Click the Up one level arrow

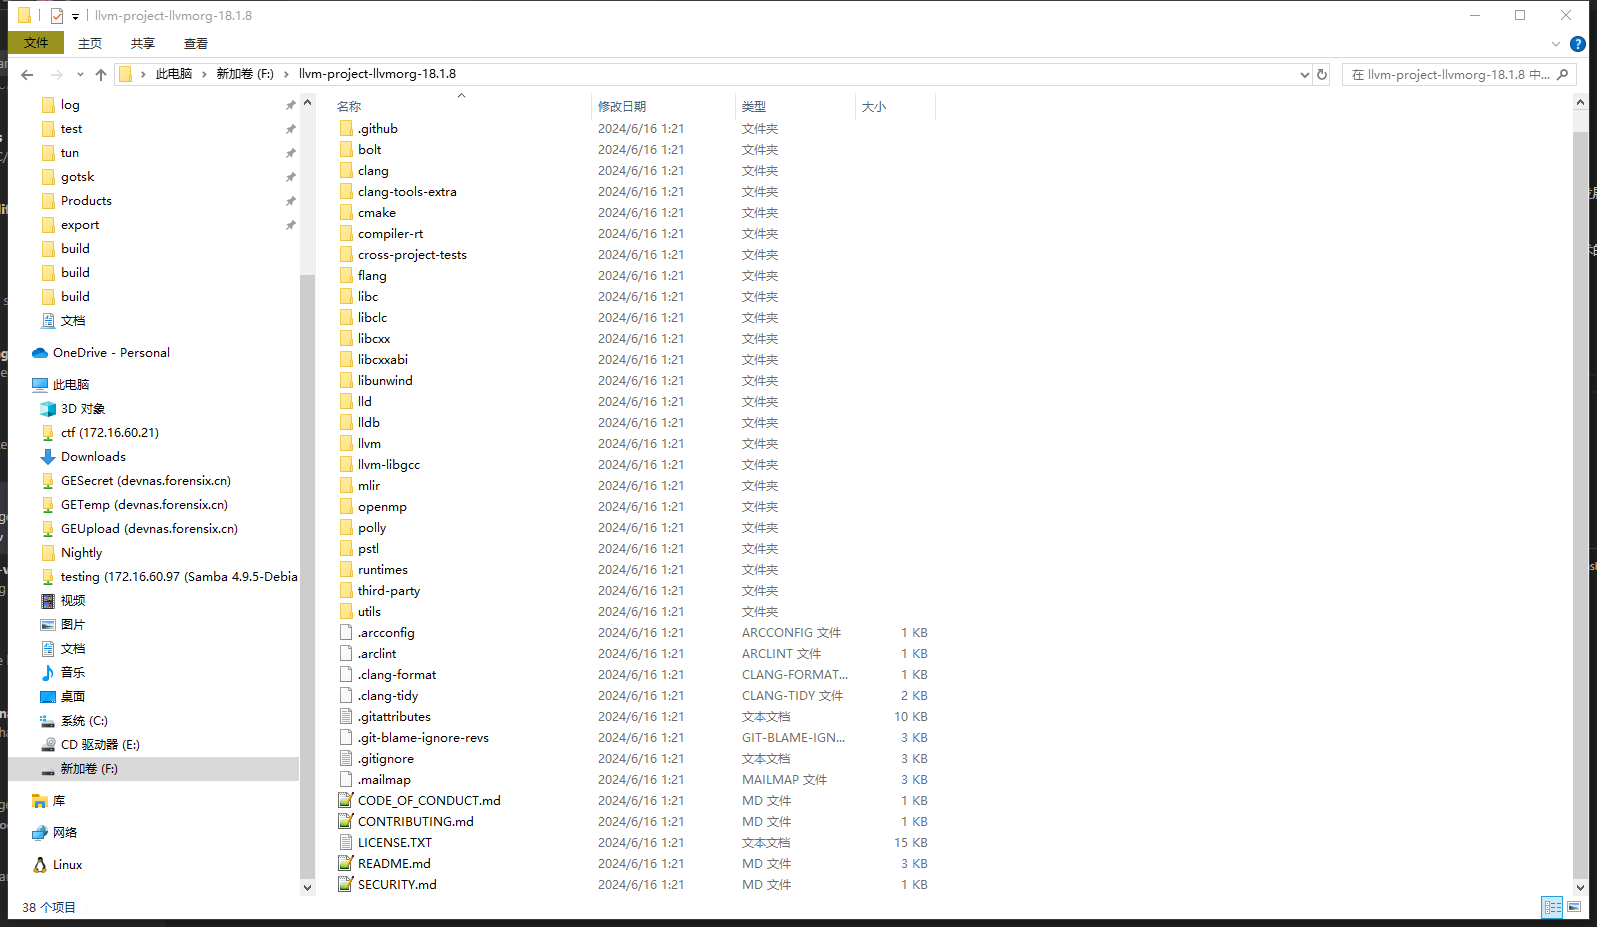point(101,75)
